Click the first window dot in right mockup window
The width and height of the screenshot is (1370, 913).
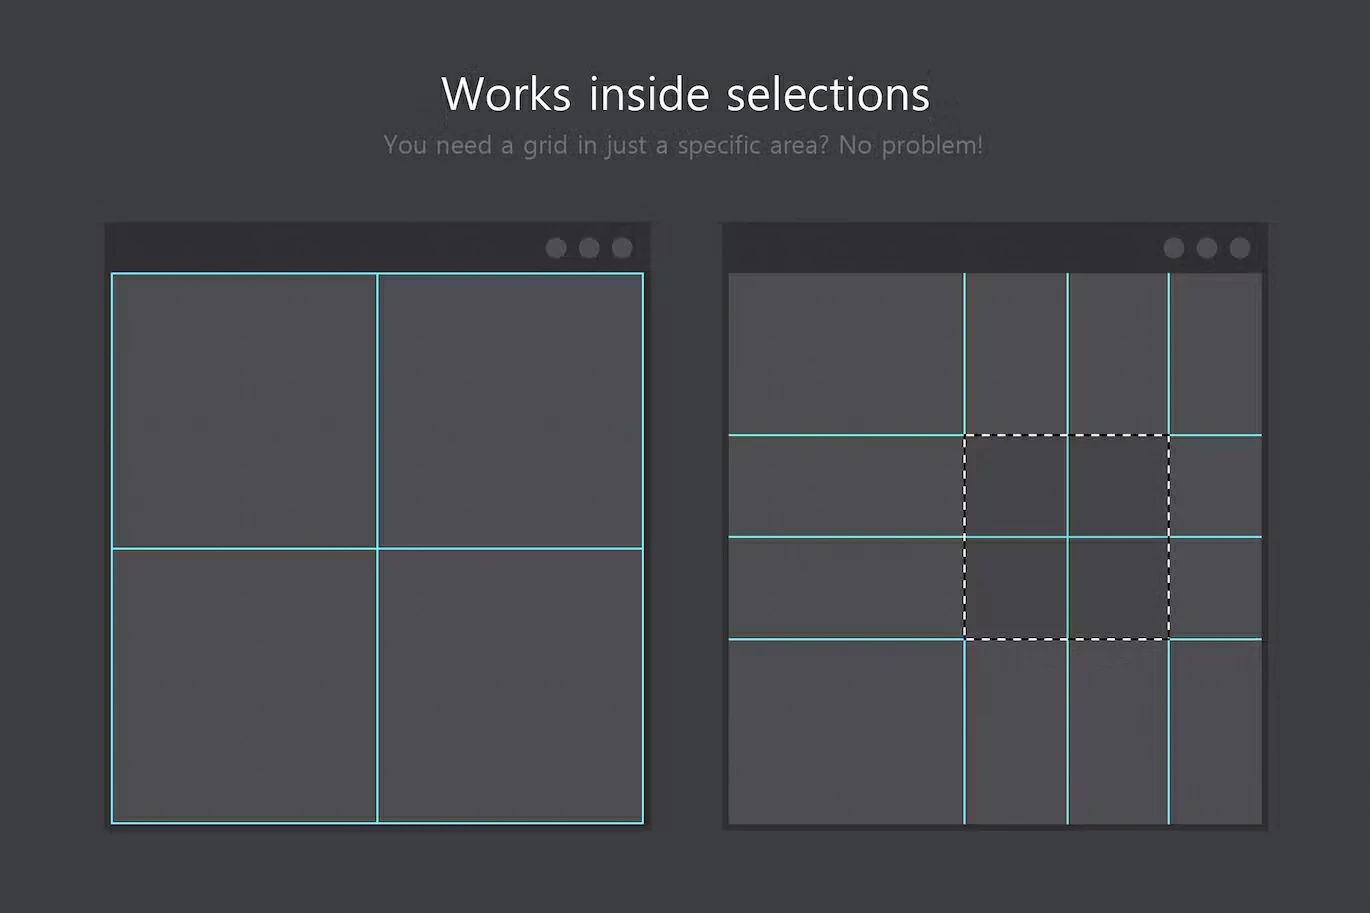pyautogui.click(x=1174, y=248)
